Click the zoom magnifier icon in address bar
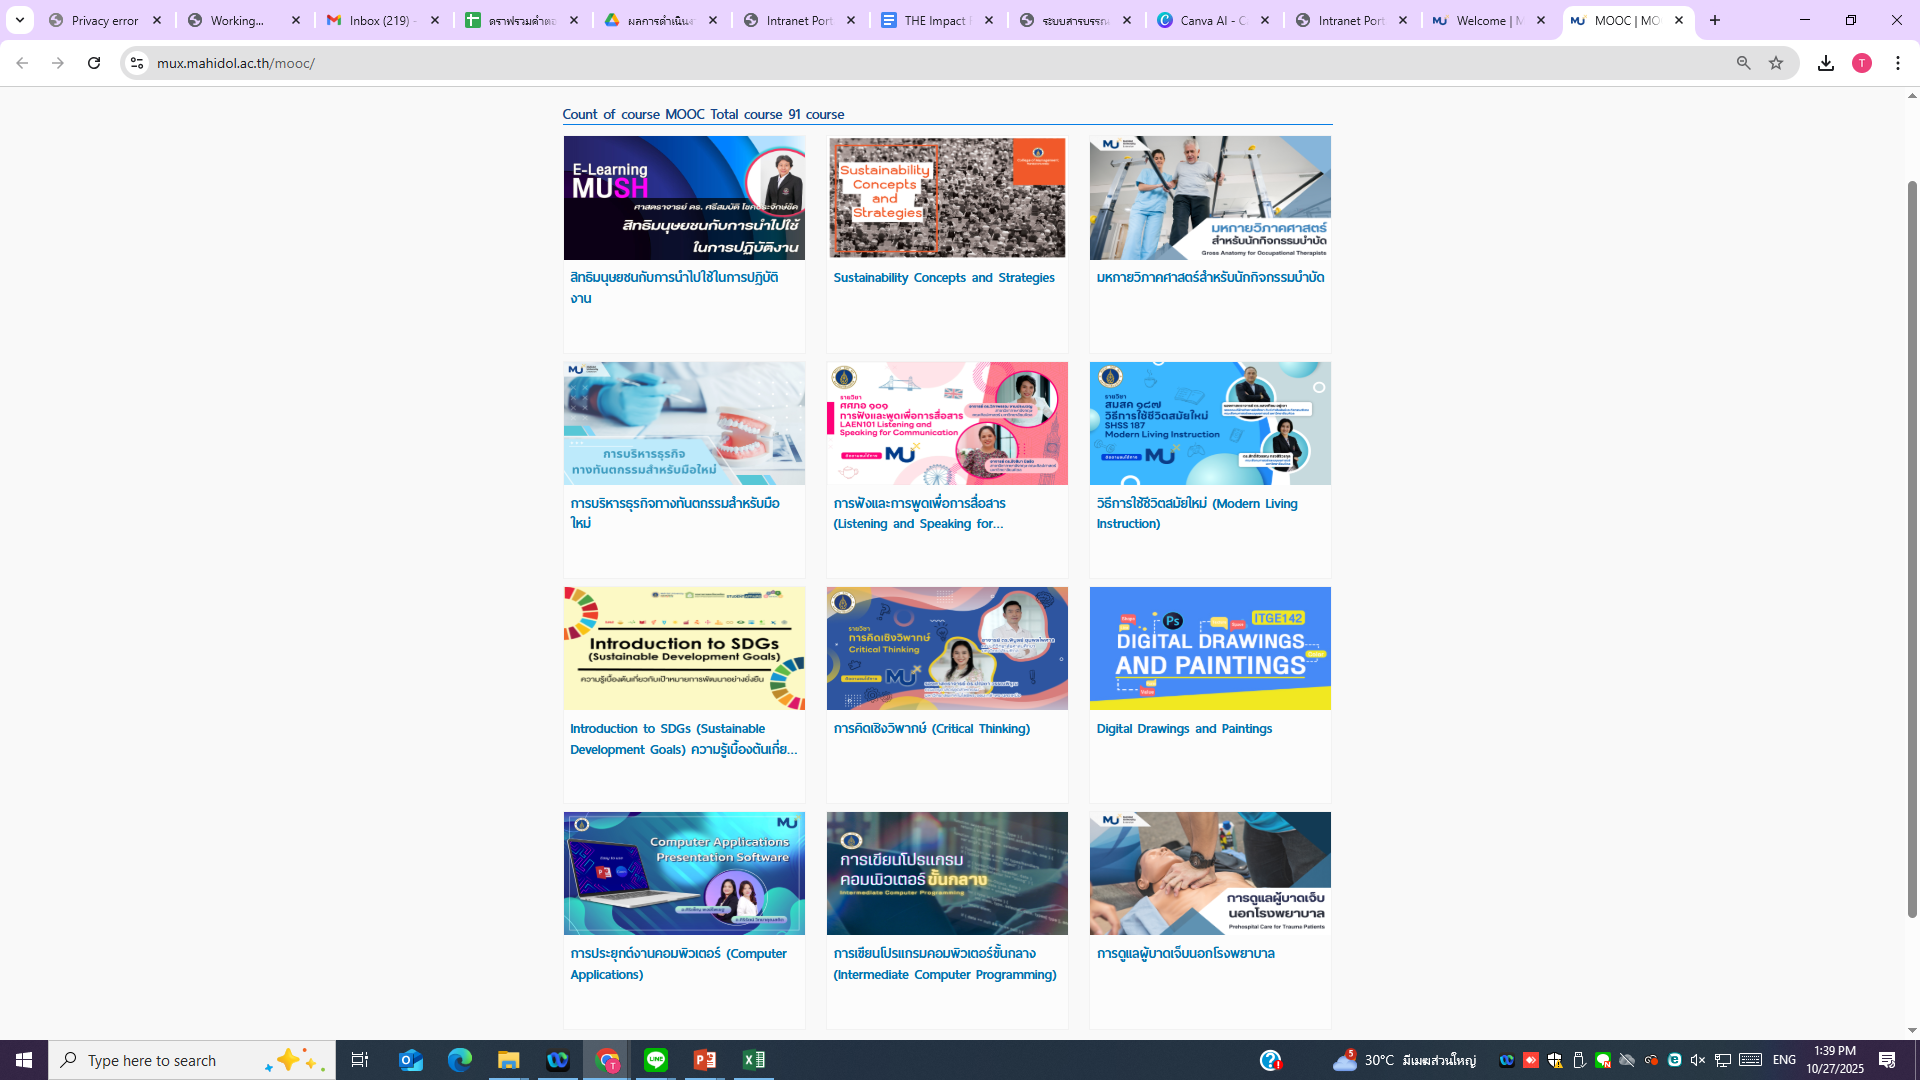 click(x=1743, y=63)
